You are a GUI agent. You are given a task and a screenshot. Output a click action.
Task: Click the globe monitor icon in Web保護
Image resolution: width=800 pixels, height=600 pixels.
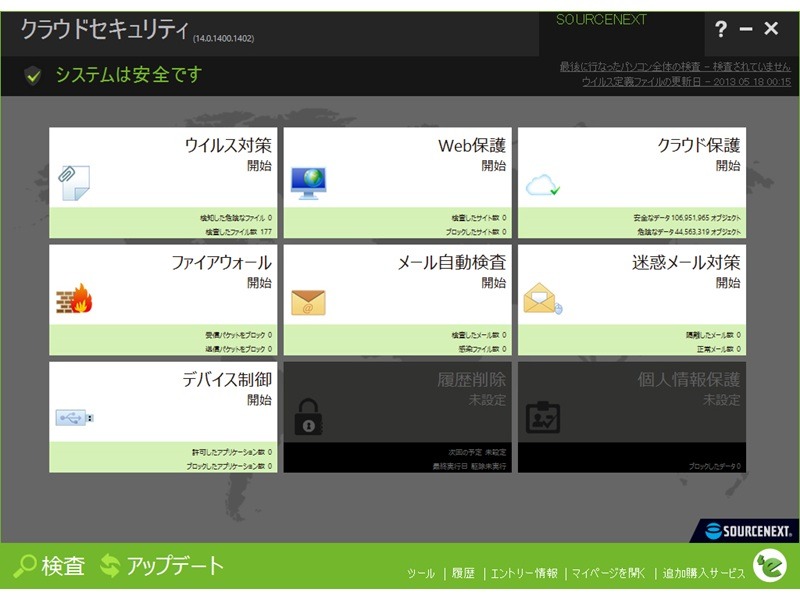[x=309, y=183]
